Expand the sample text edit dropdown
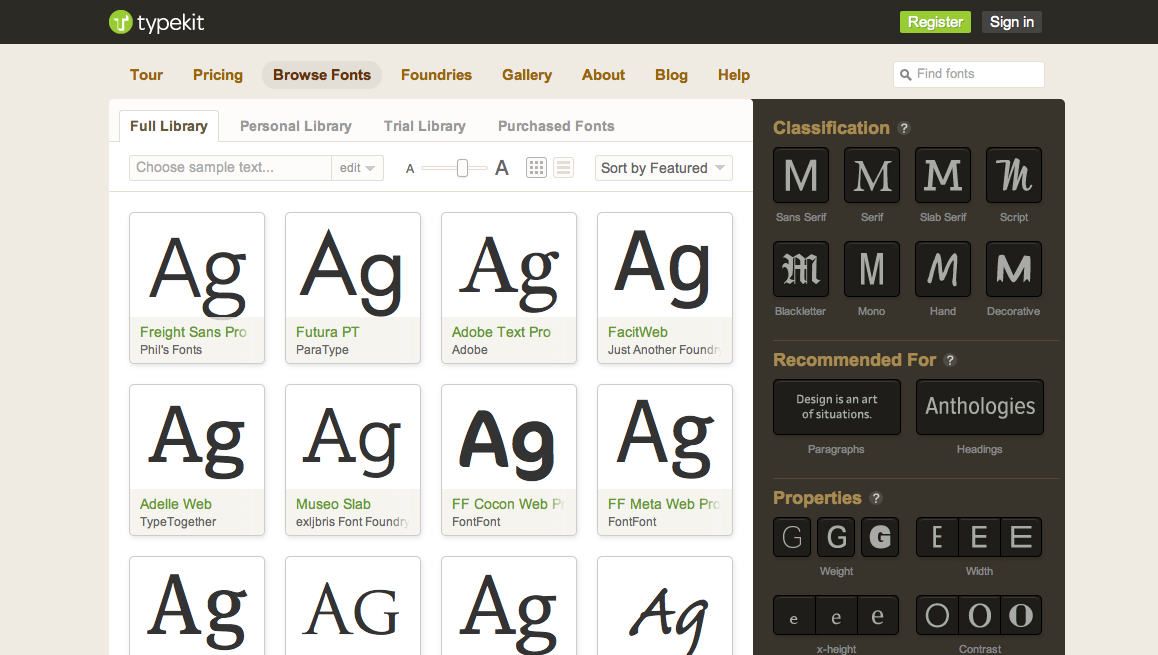Screen dimensions: 1158x655 357,167
